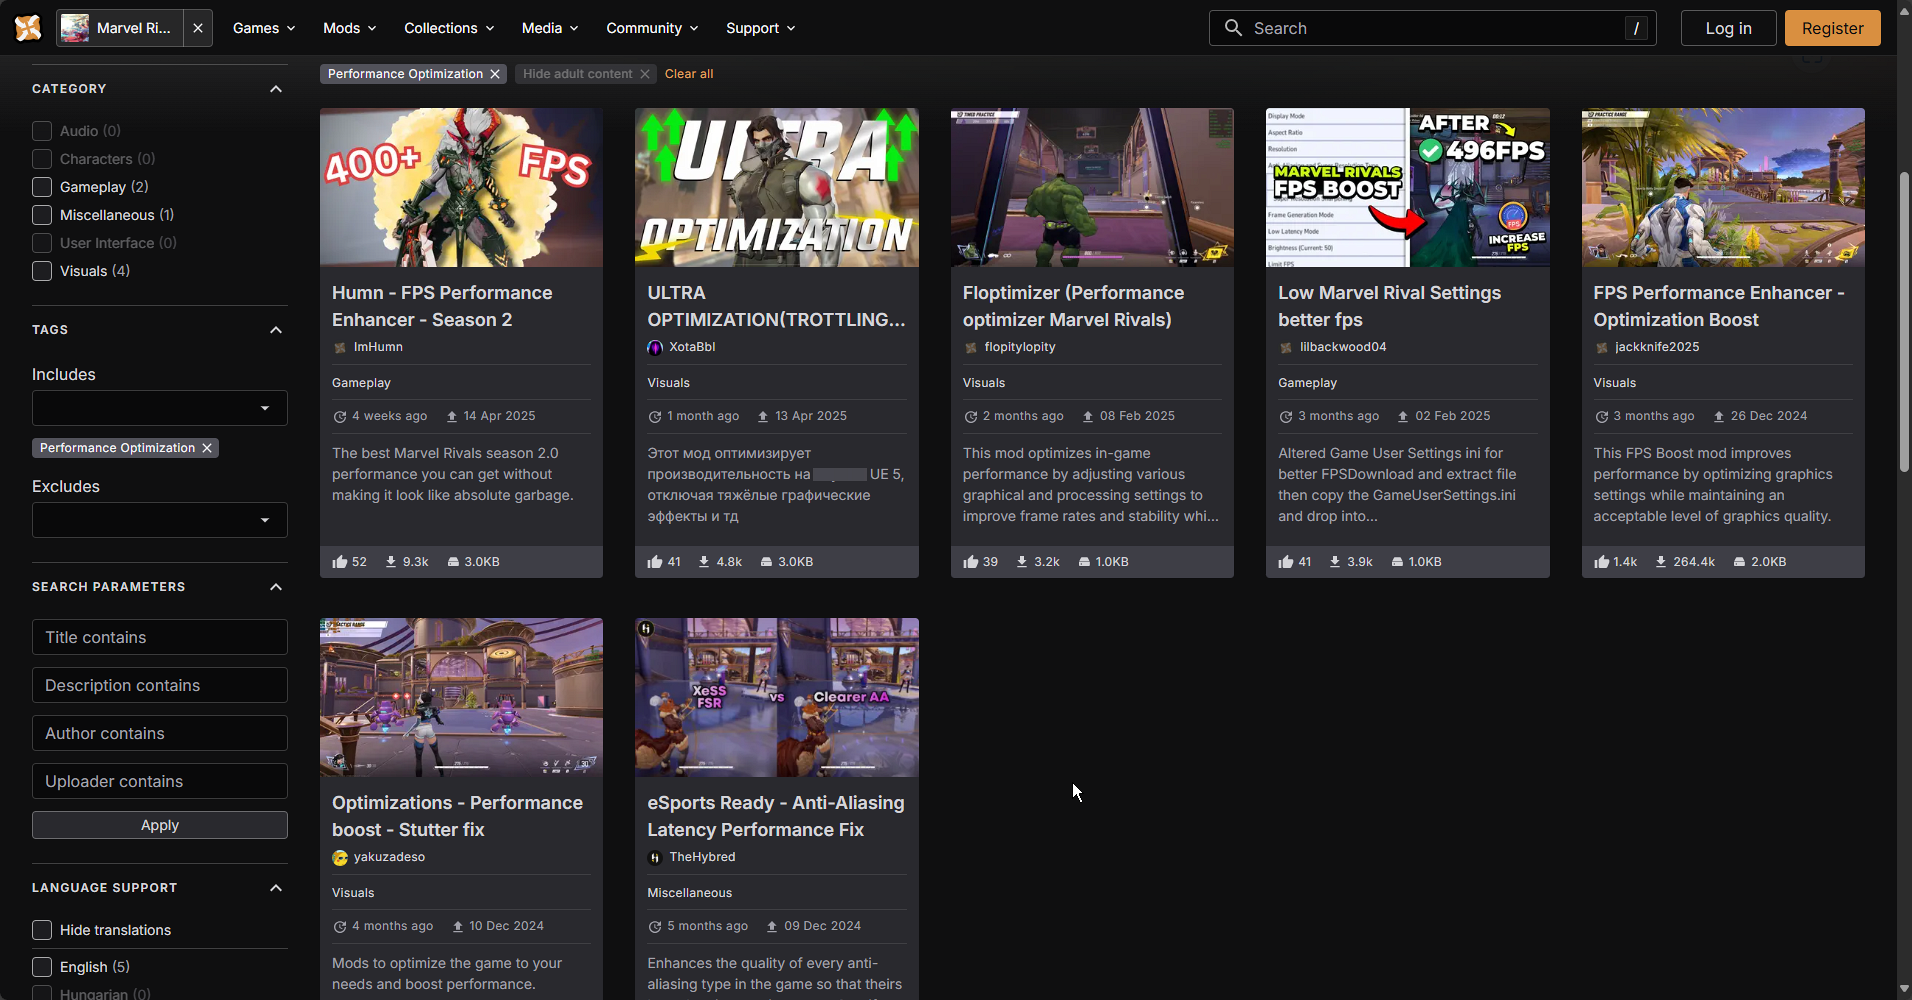1912x1000 pixels.
Task: Remove the Hide adult content filter chip
Action: pyautogui.click(x=645, y=74)
